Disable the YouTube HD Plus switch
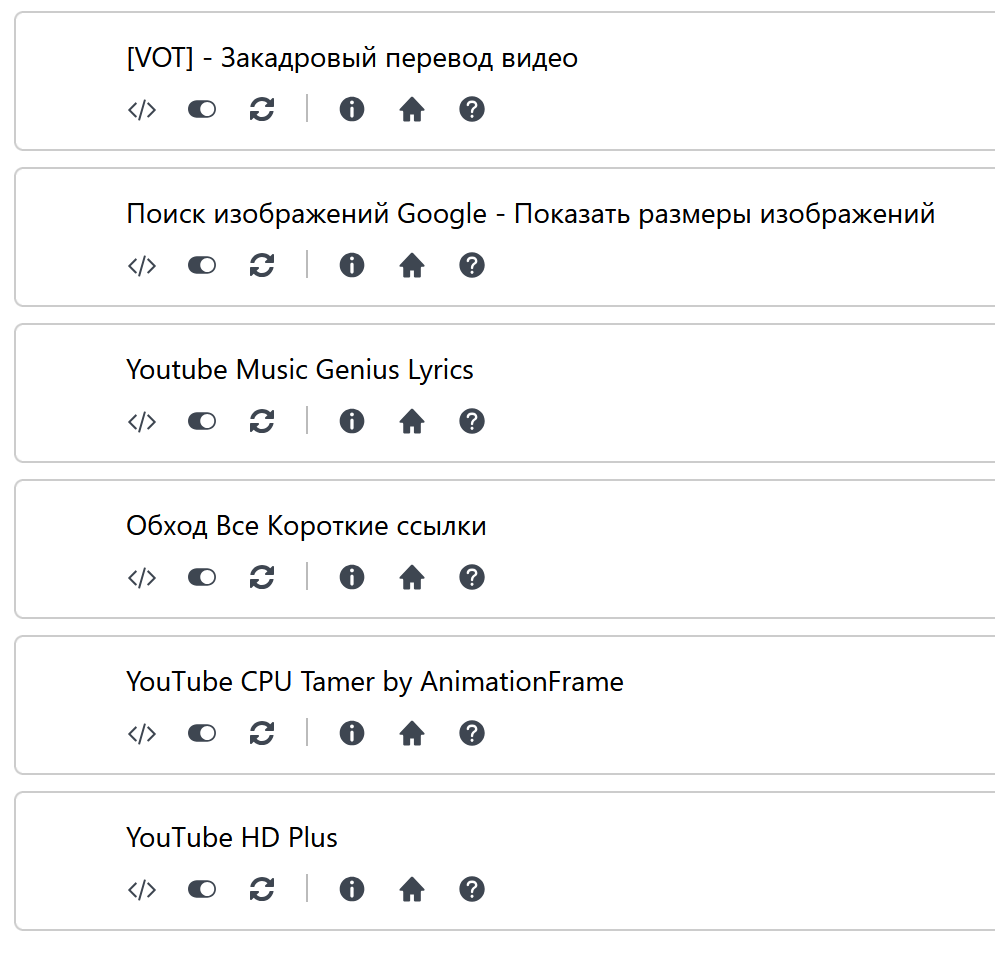 coord(202,889)
